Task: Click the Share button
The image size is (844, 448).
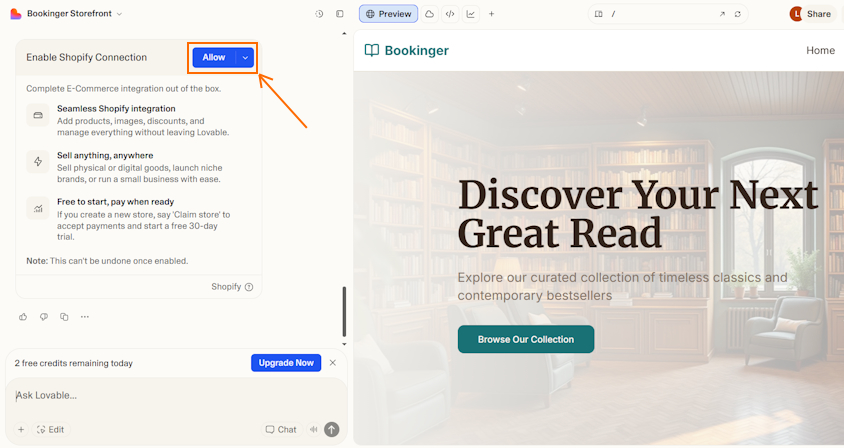Action: click(x=819, y=14)
